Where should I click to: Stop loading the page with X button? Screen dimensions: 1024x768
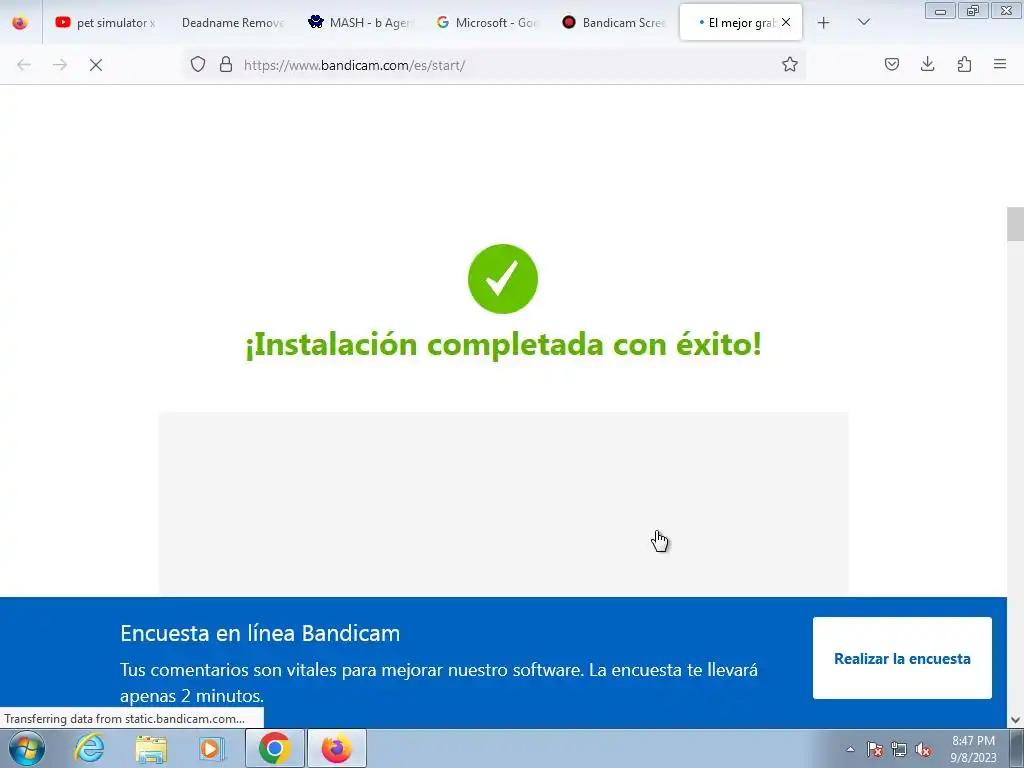(96, 65)
